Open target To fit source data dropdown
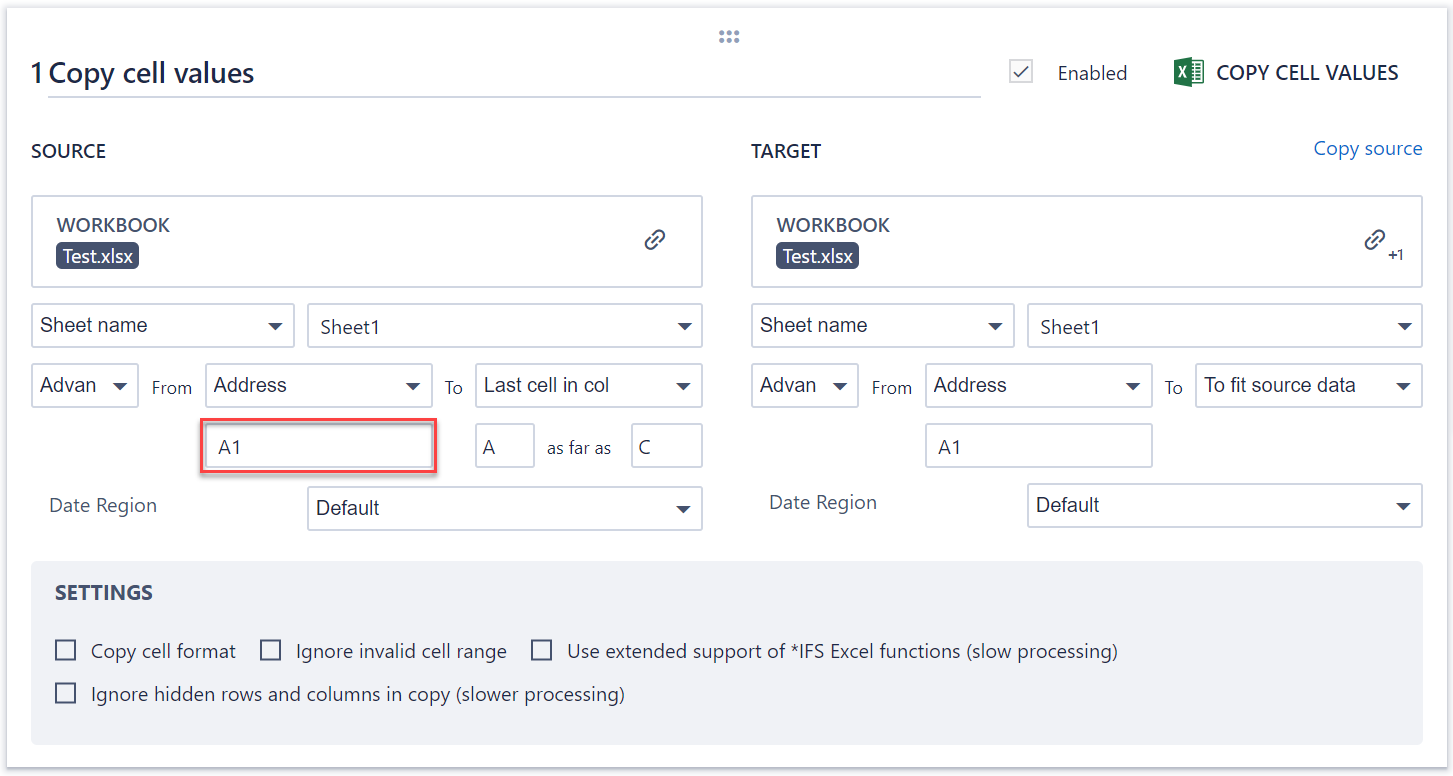 [1308, 386]
